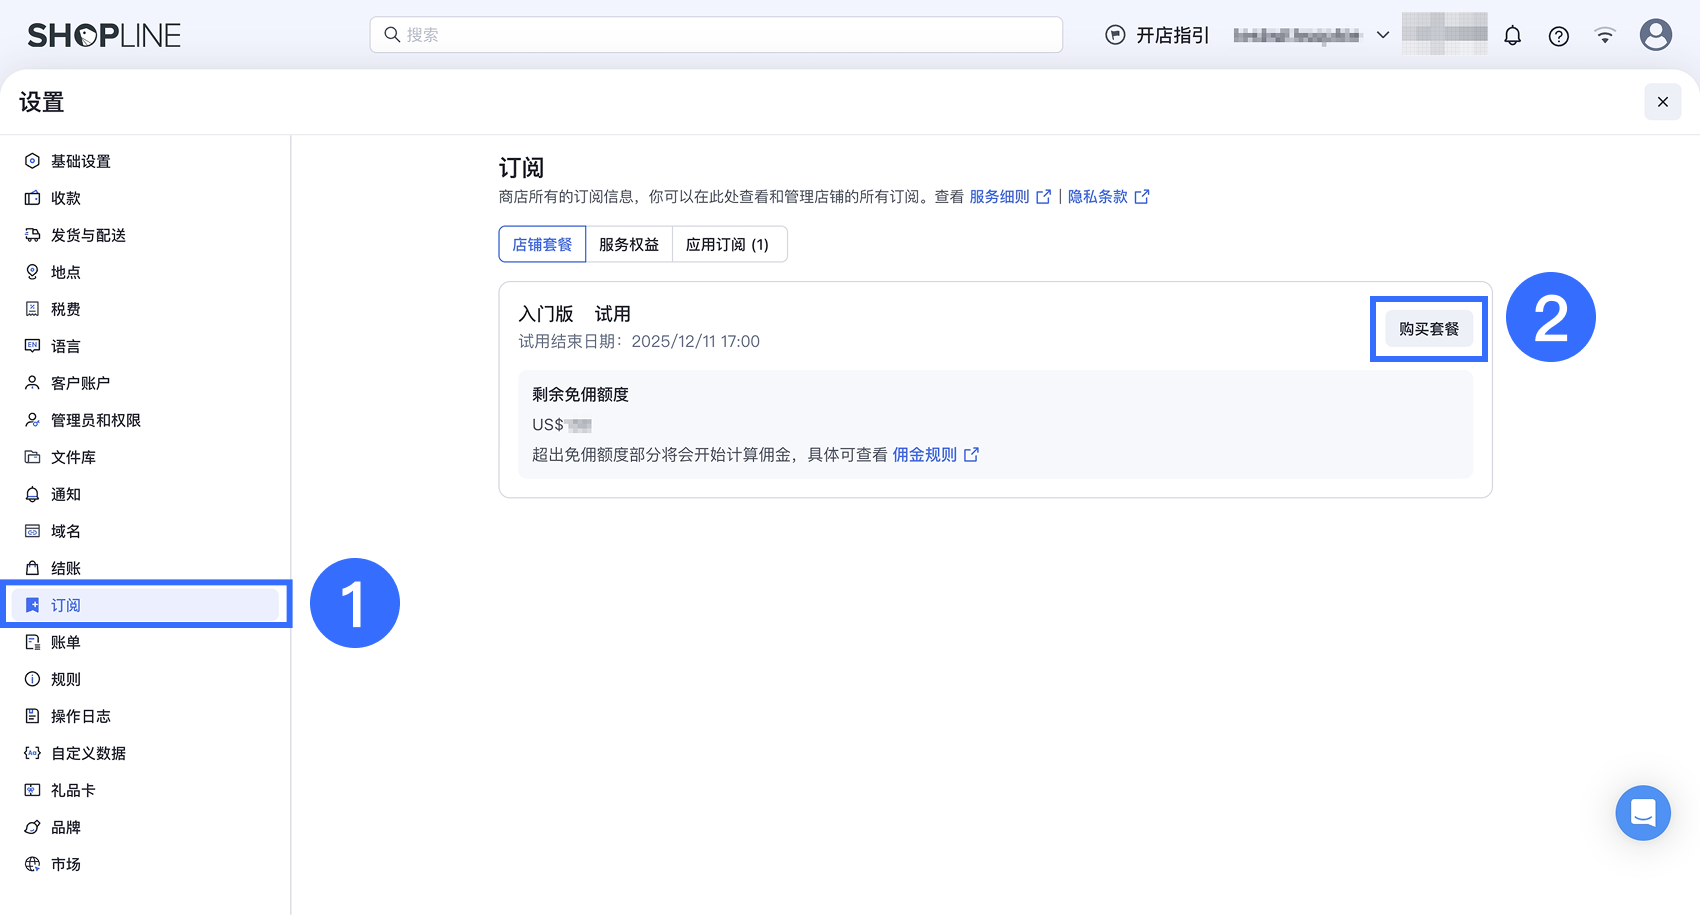Click the help question mark icon
This screenshot has width=1700, height=915.
[x=1558, y=35]
